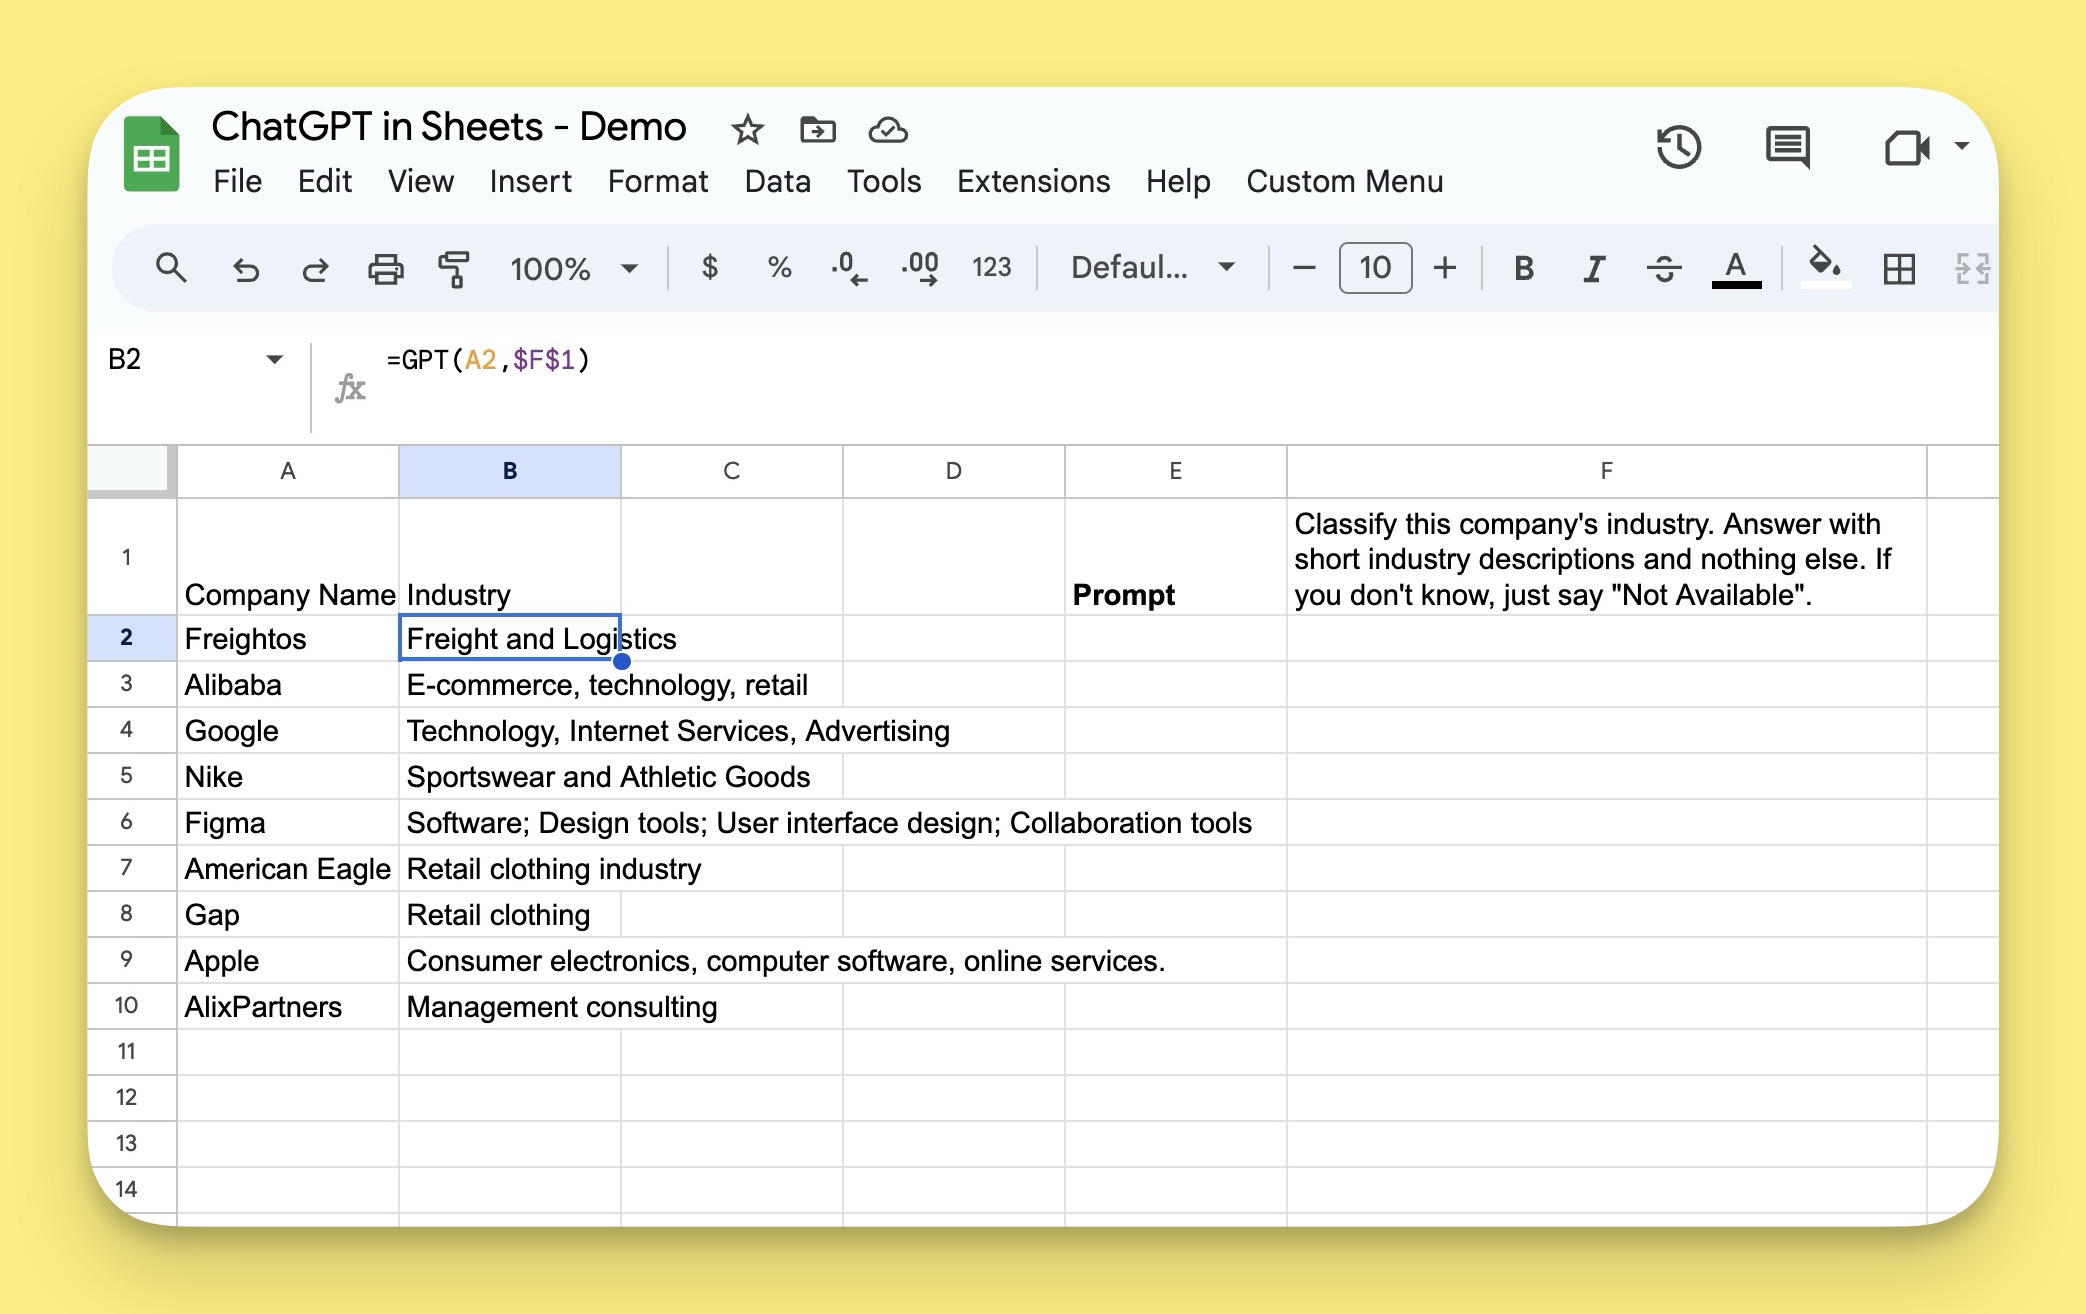Click the cell with E-commerce, technology, retail
Viewport: 2086px width, 1314px height.
(510, 684)
